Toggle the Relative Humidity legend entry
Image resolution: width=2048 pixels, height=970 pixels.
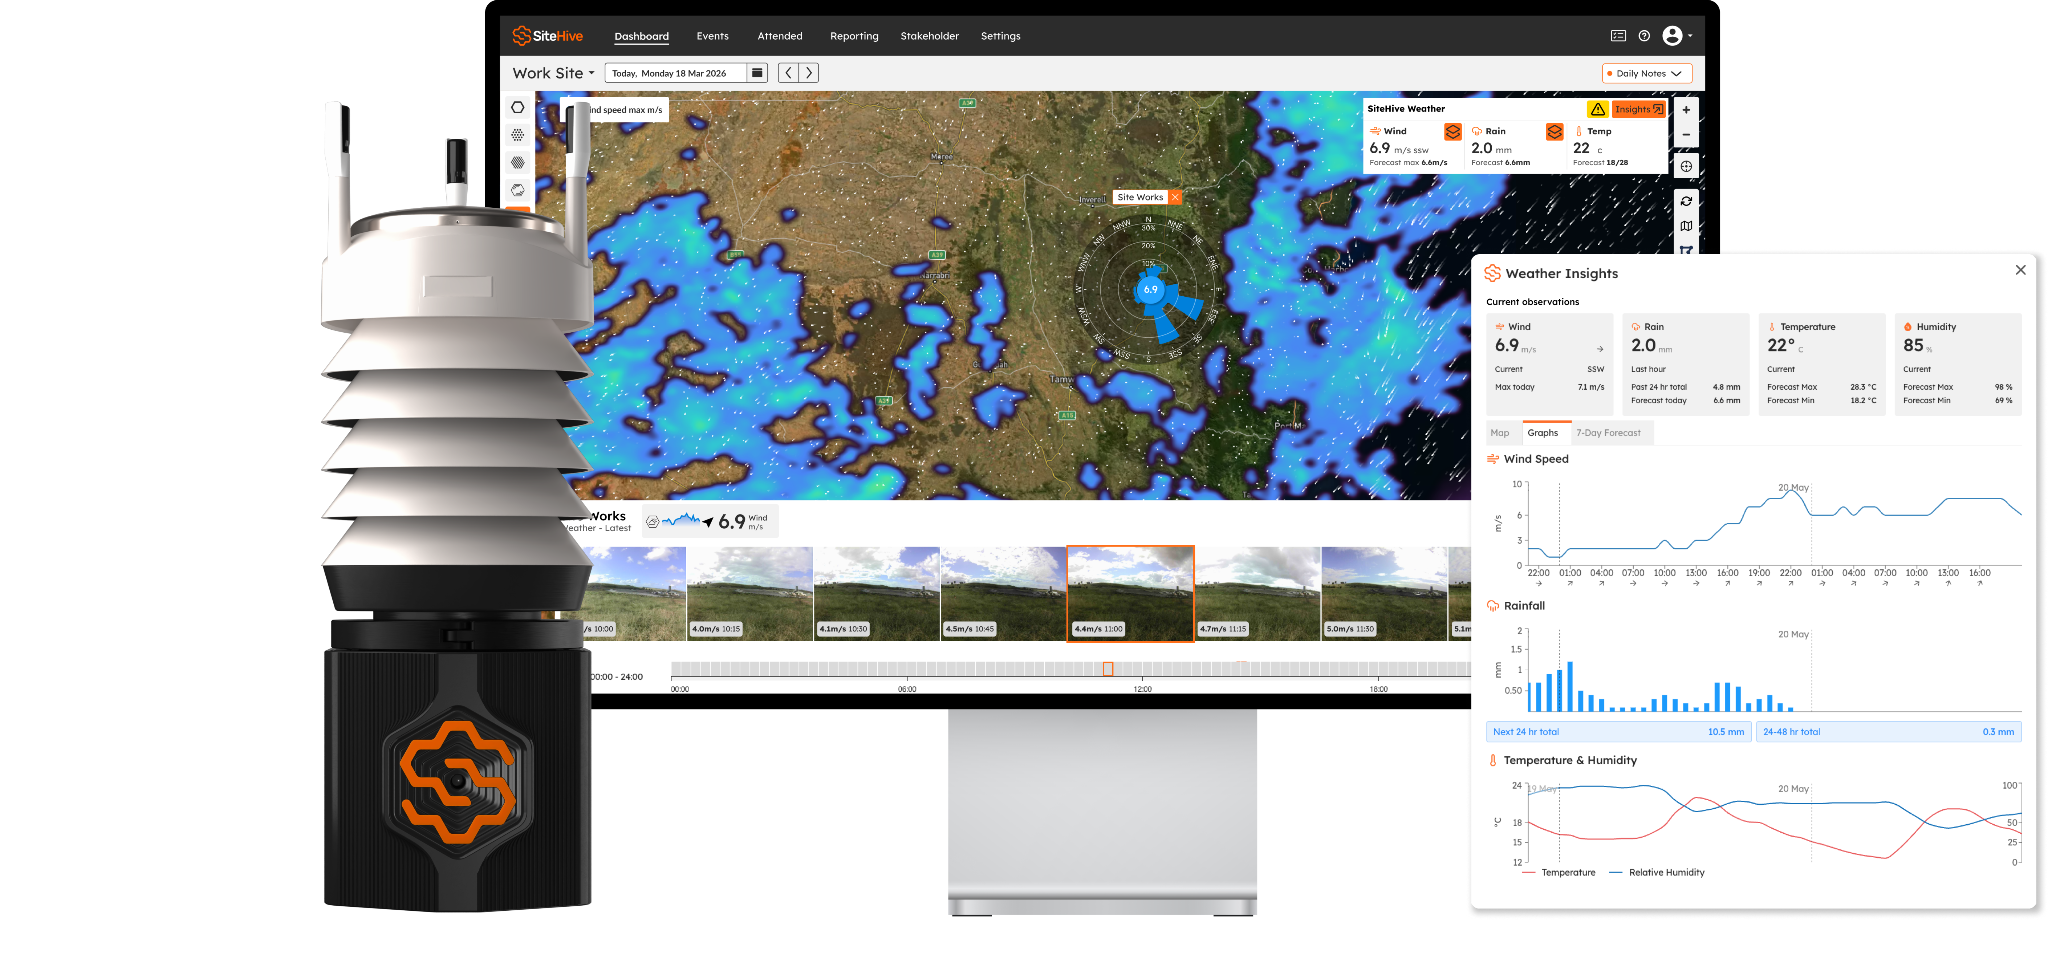1657,873
